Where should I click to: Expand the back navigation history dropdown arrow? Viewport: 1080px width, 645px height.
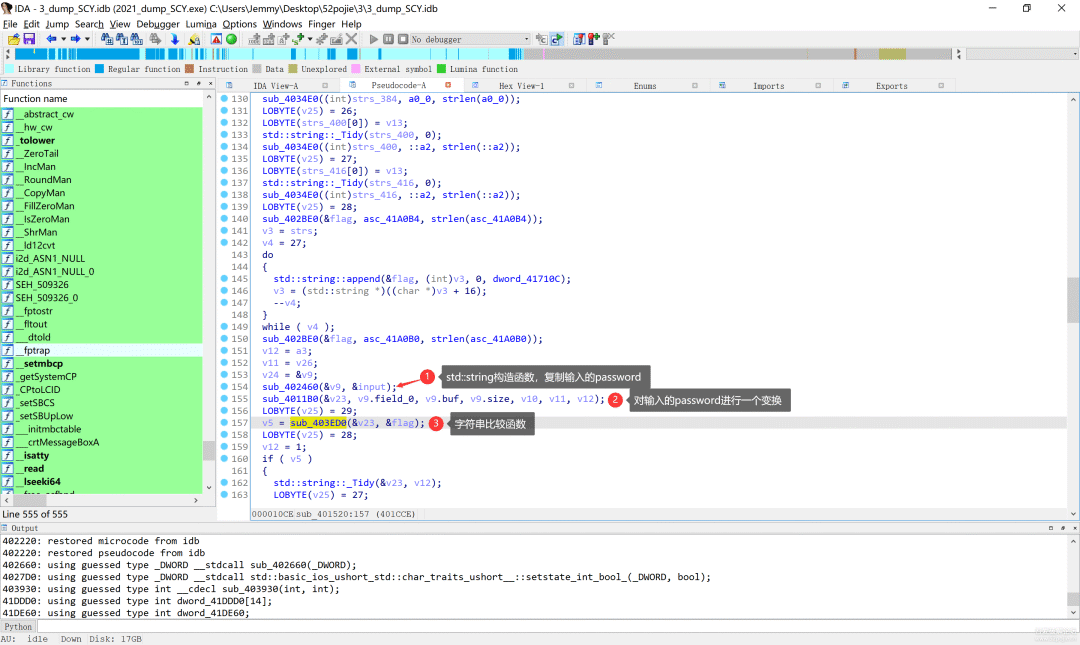coord(62,39)
